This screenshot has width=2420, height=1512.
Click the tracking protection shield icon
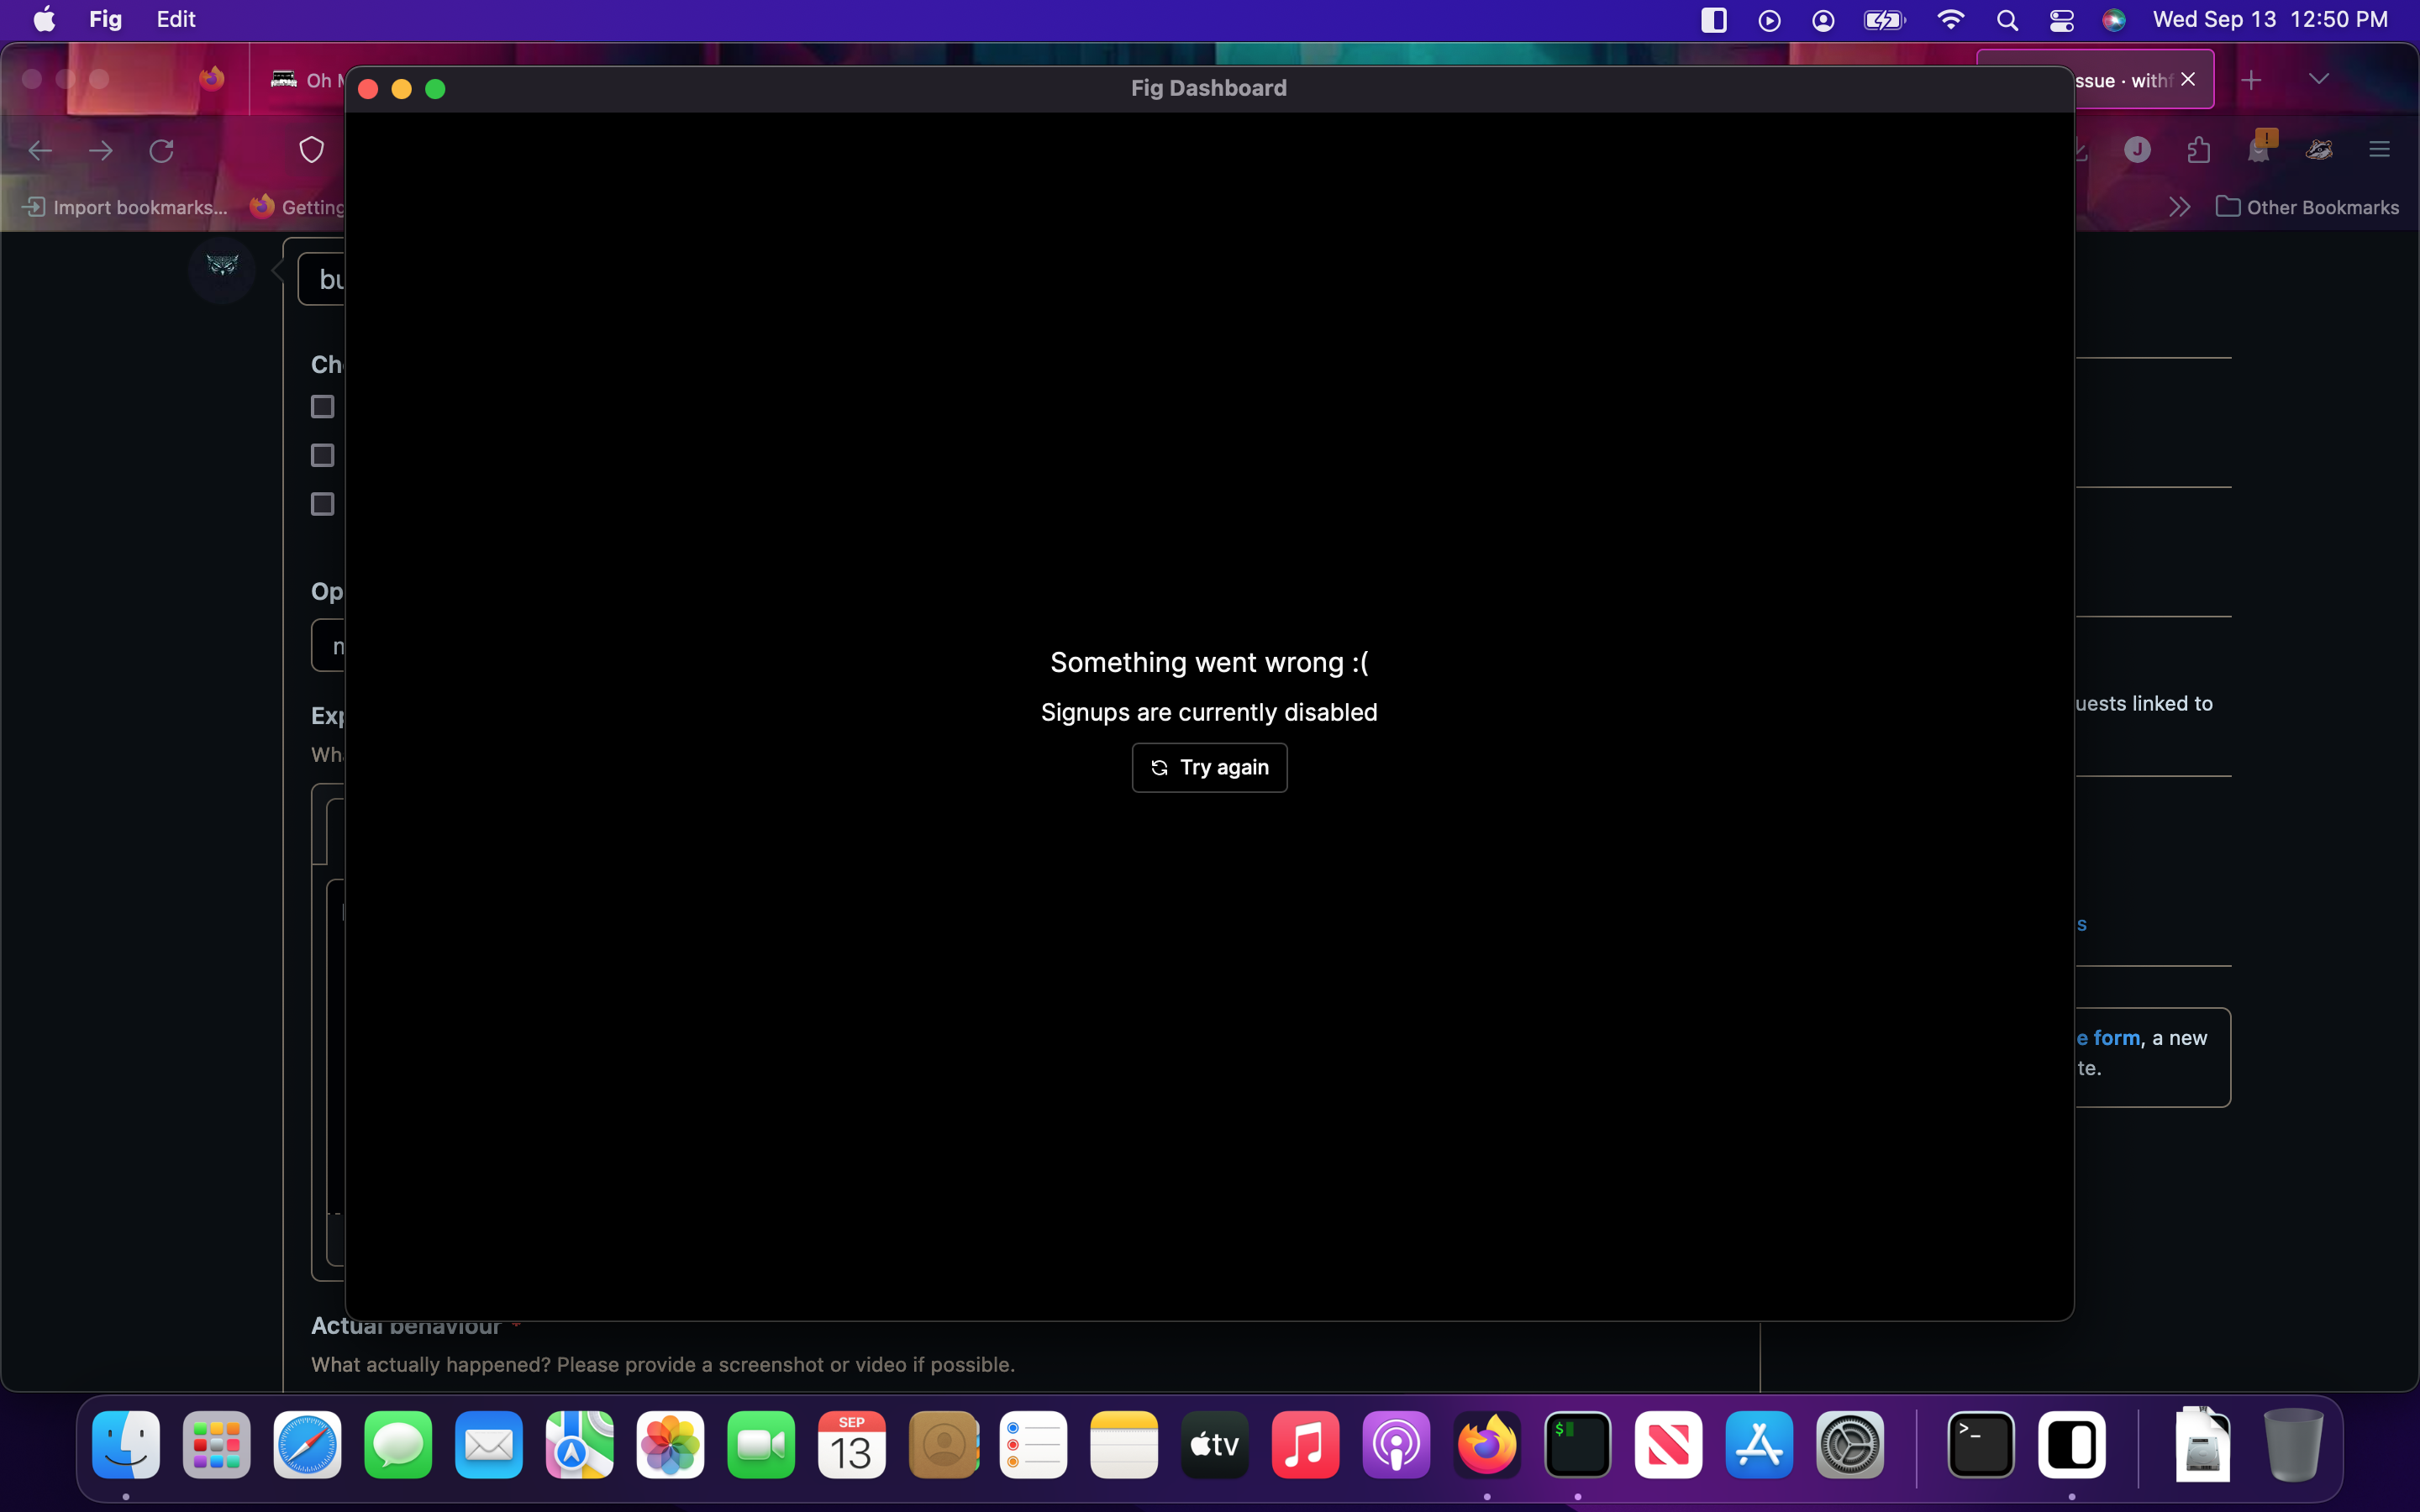(310, 148)
